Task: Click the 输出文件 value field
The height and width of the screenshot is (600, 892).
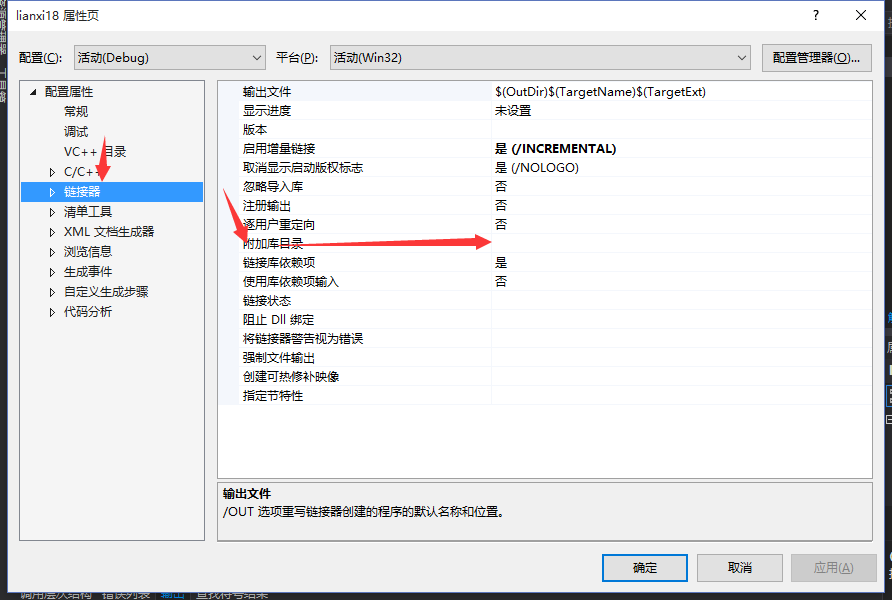Action: (682, 92)
